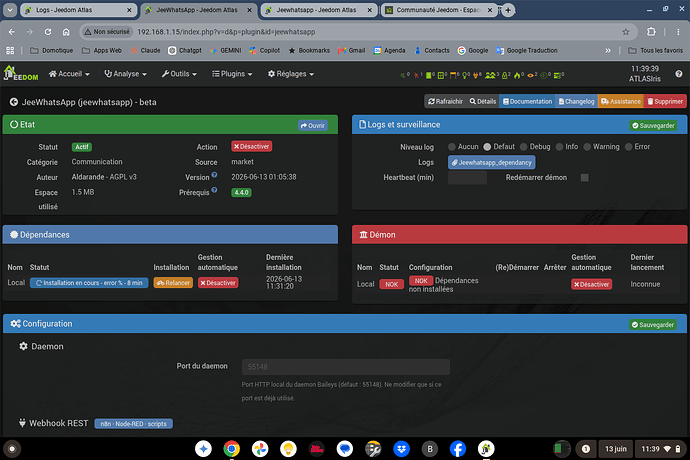
Task: Click the green flame summary icon
Action: coord(517,75)
